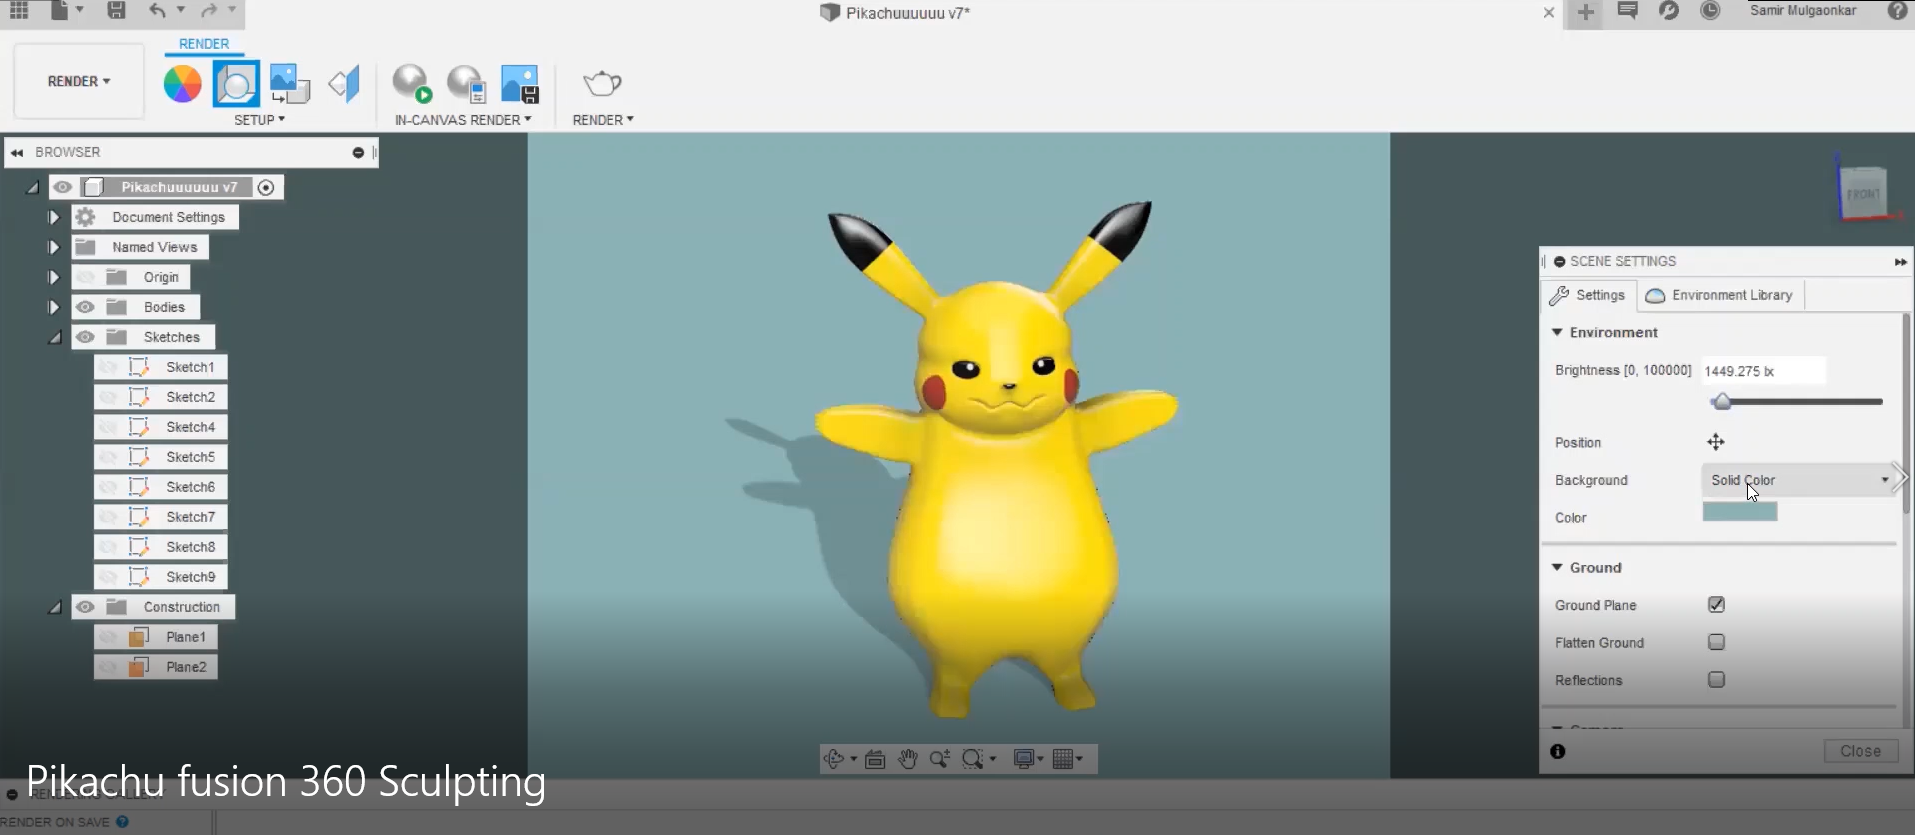Expand the Bodies folder
Viewport: 1915px width, 835px height.
tap(54, 307)
